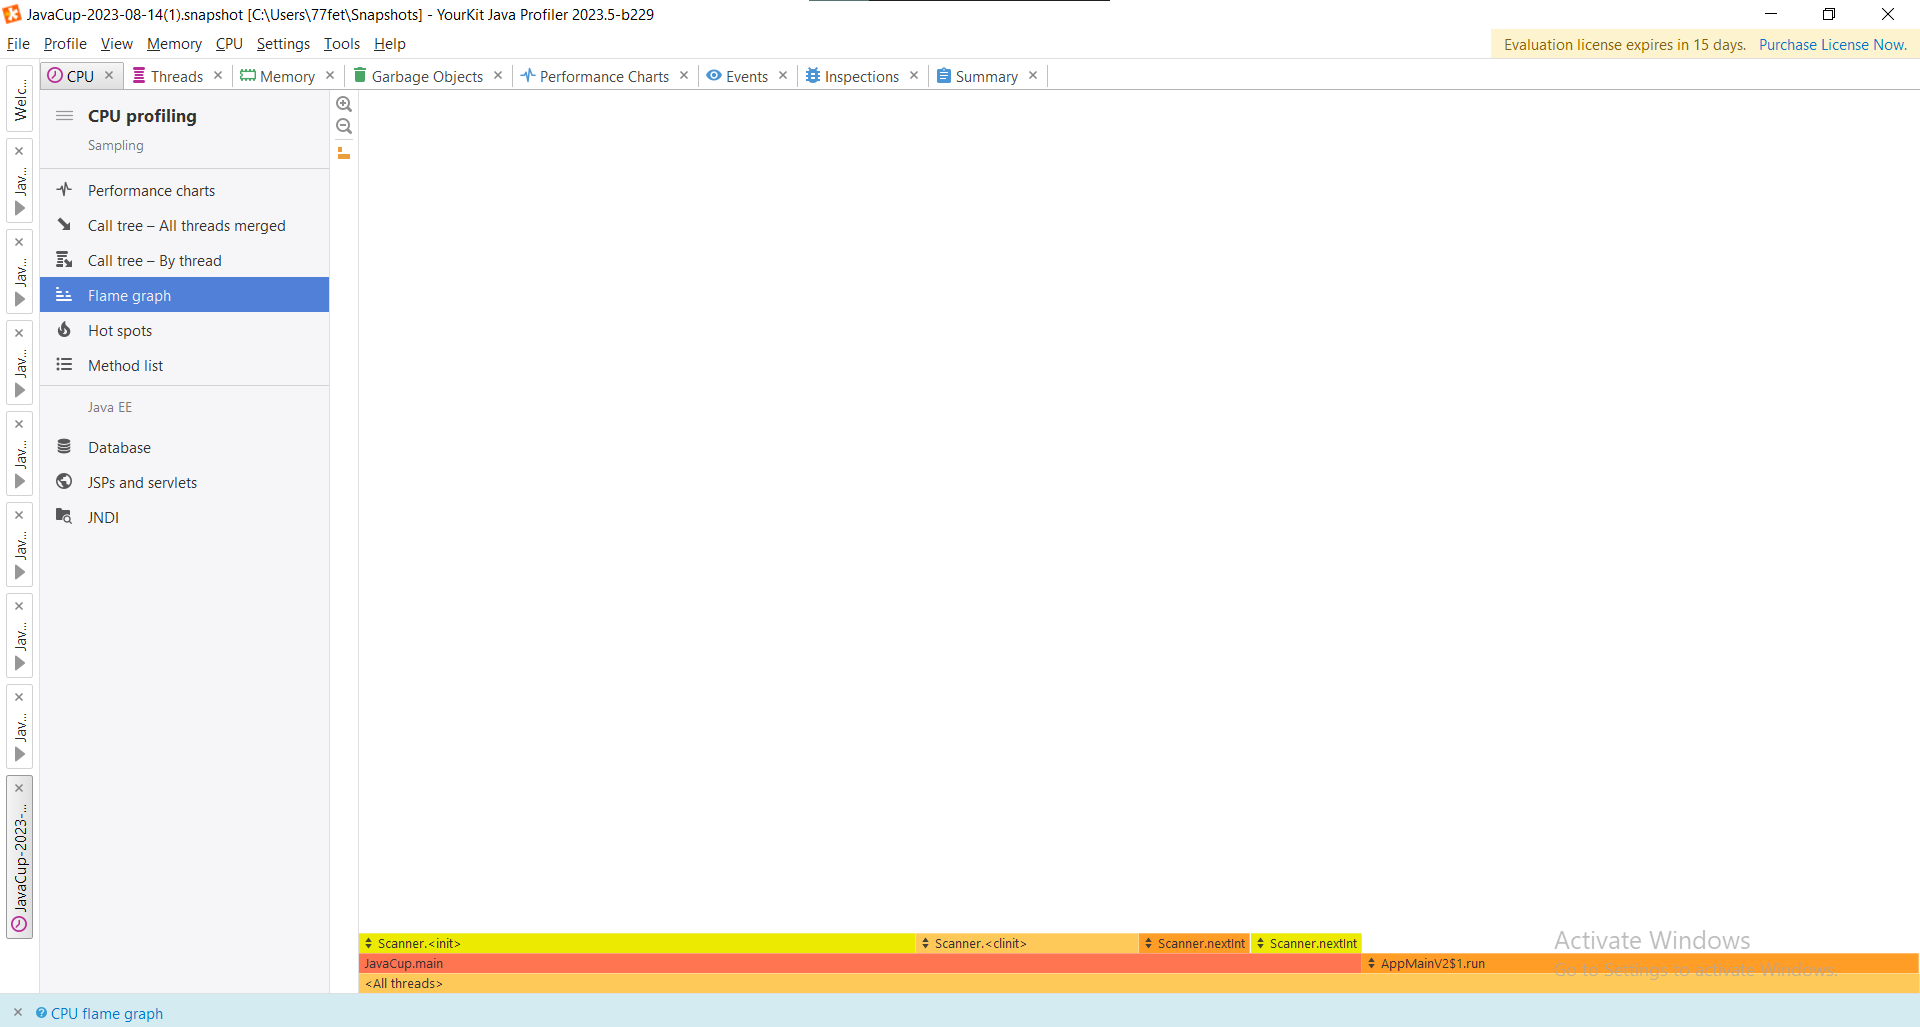Select the Method list icon in the sidebar

(64, 365)
